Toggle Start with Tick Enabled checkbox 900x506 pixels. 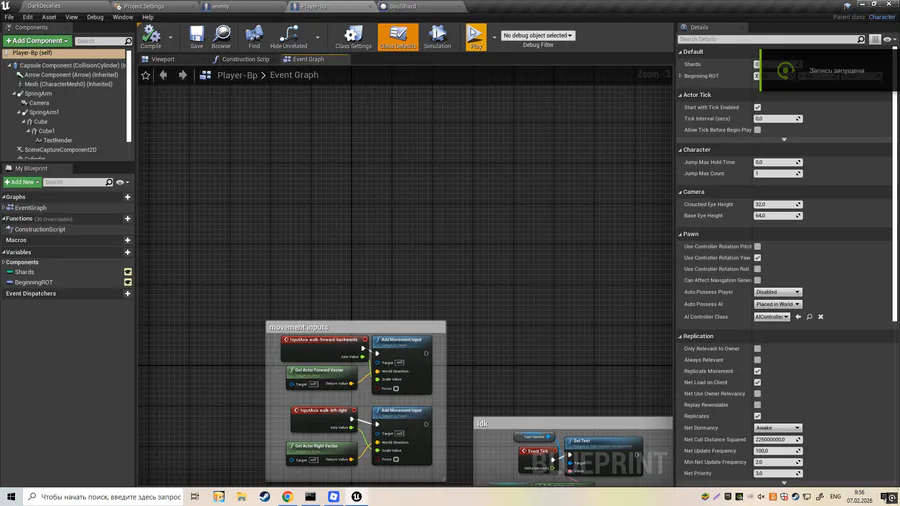tap(758, 107)
